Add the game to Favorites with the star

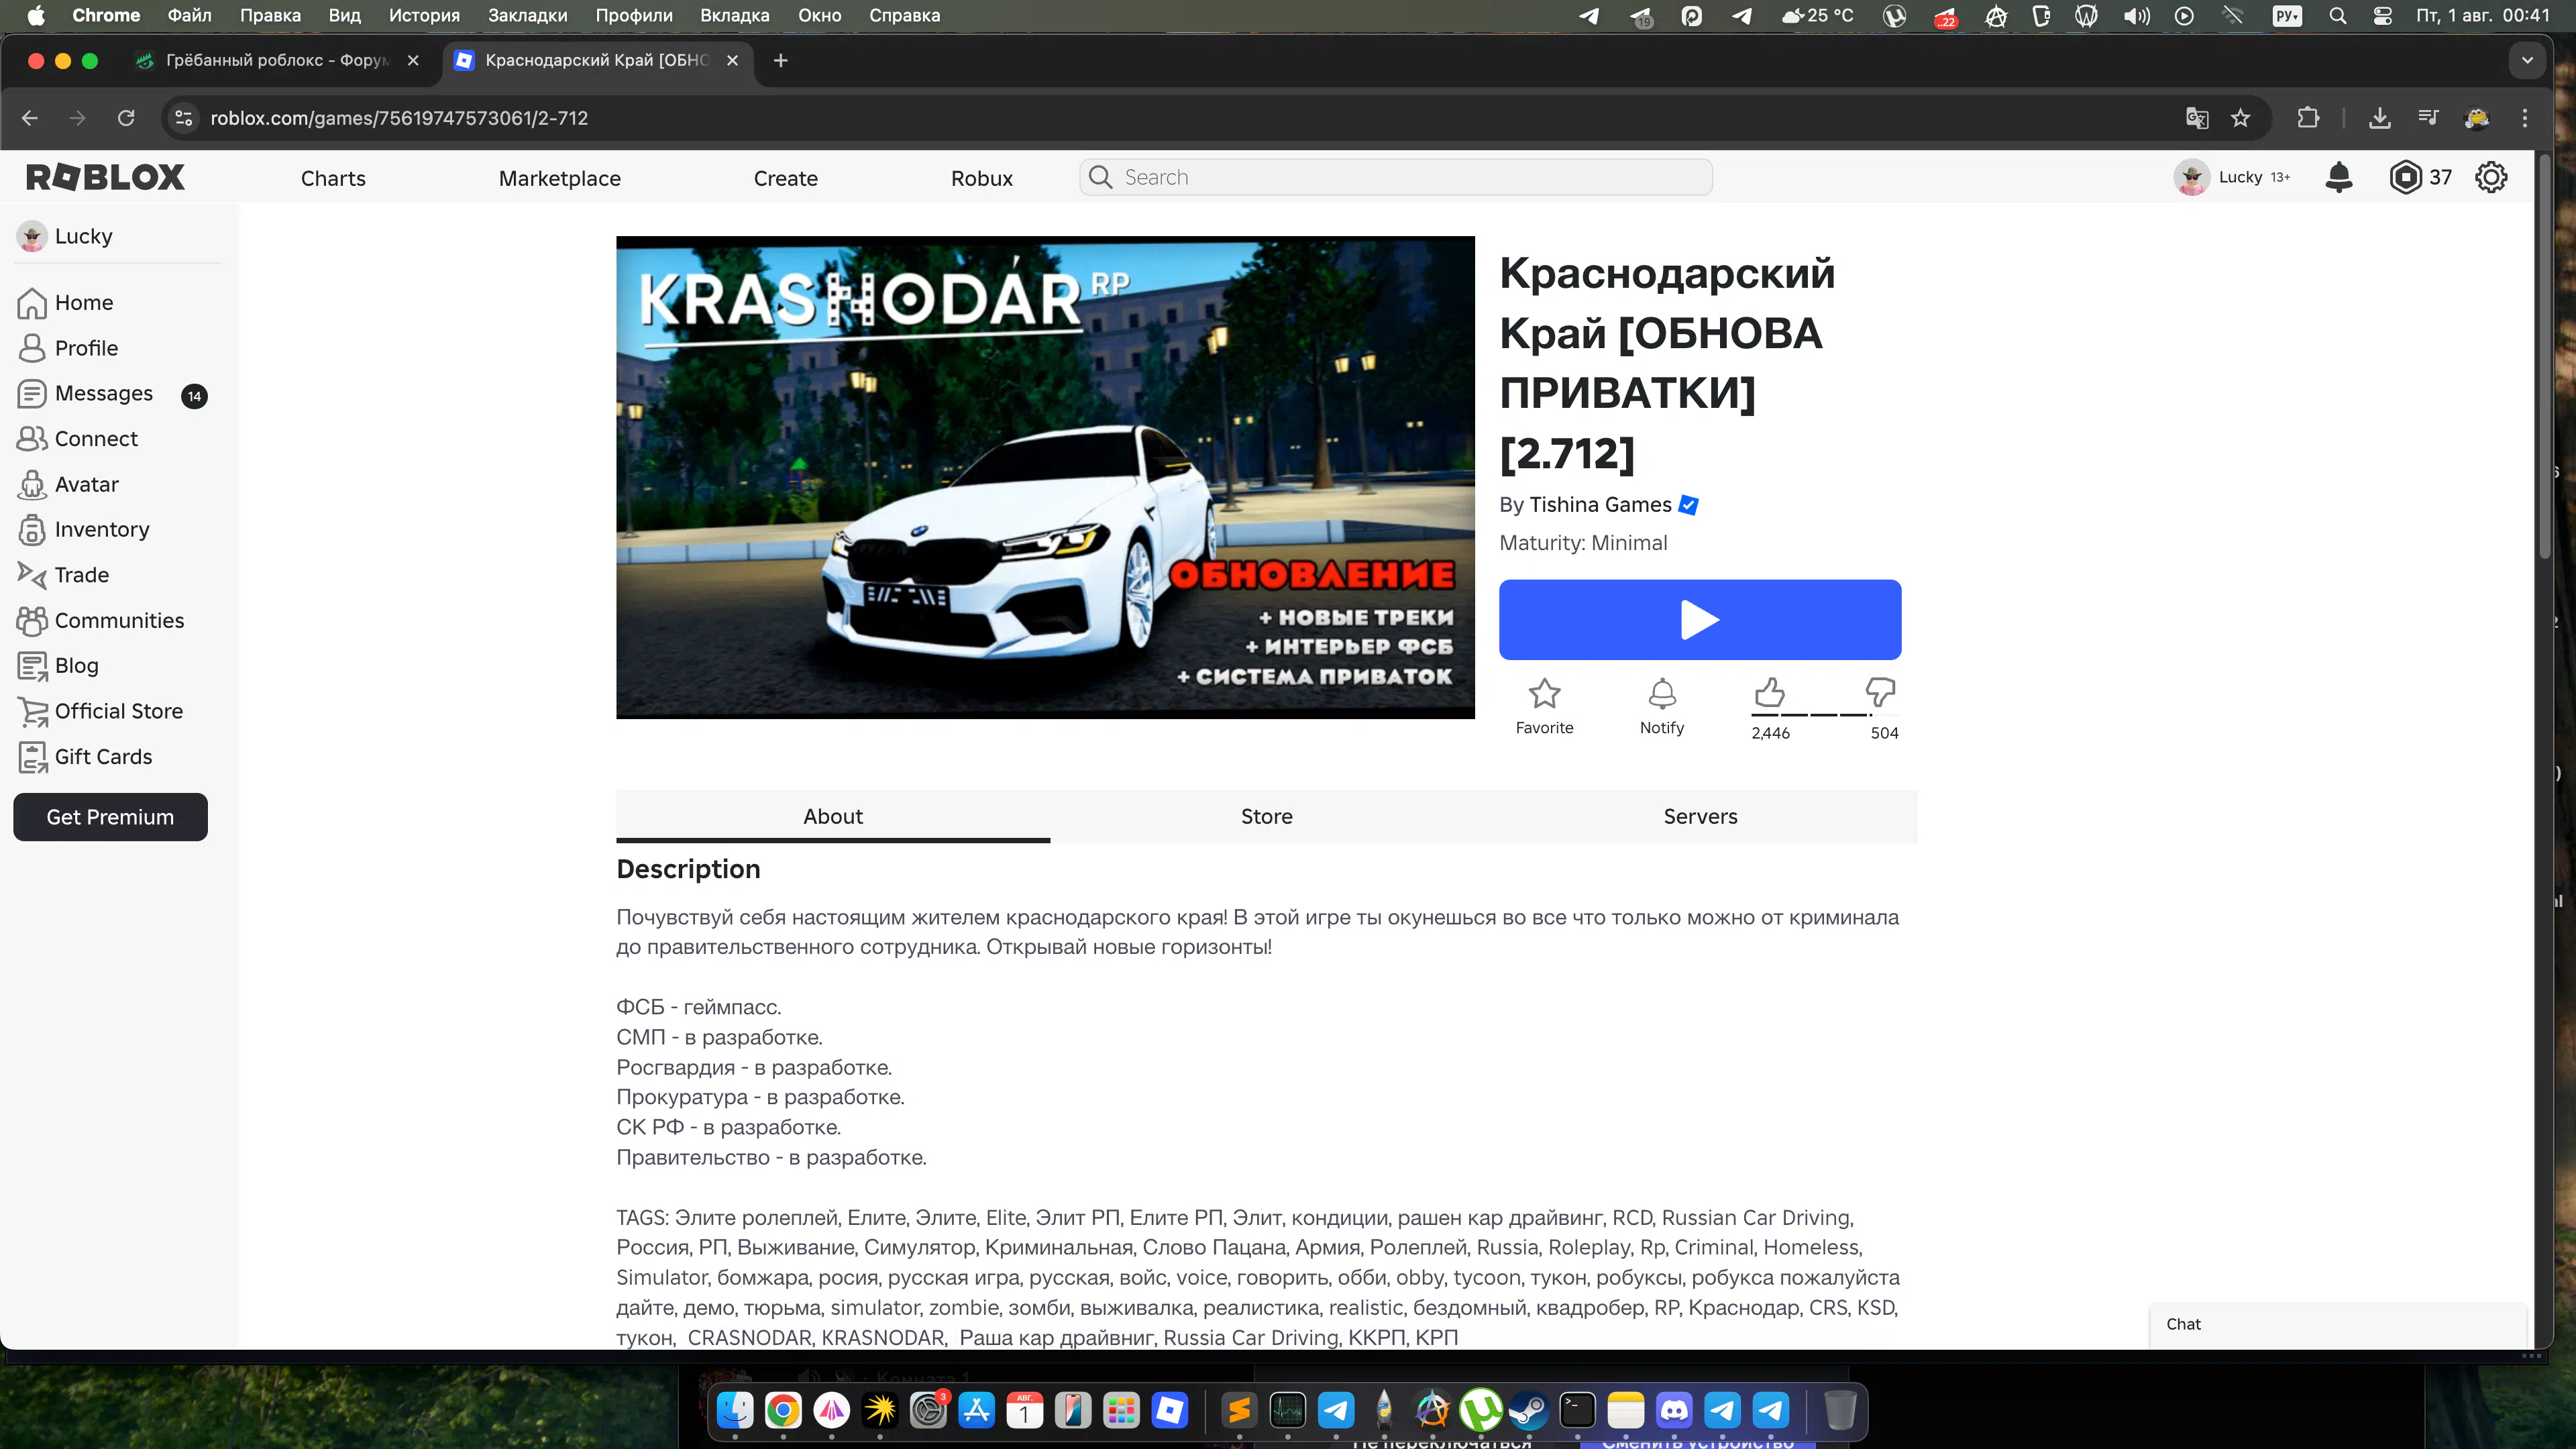coord(1544,706)
